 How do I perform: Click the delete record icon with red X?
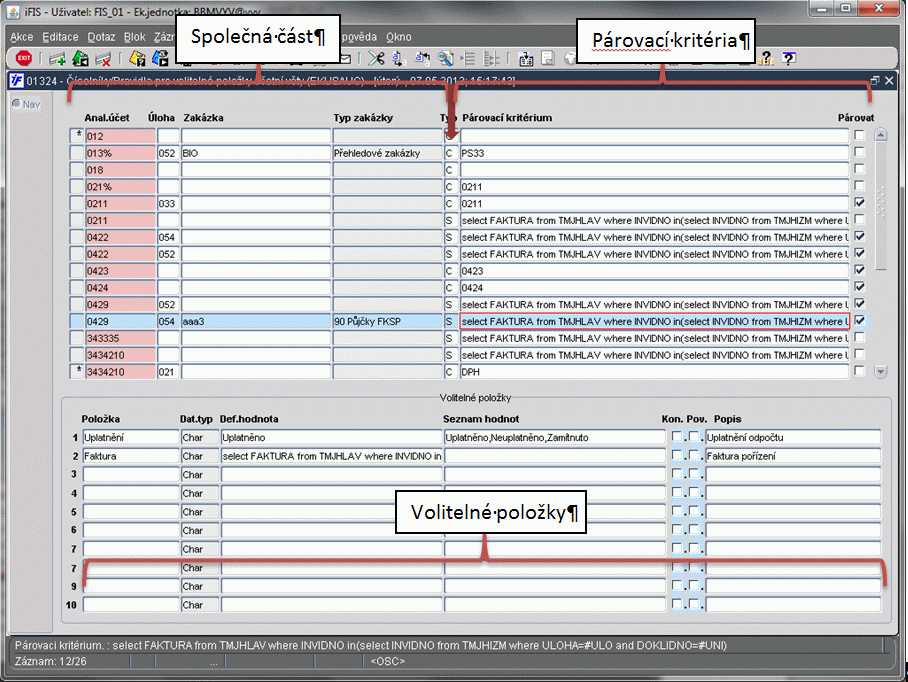(x=103, y=58)
